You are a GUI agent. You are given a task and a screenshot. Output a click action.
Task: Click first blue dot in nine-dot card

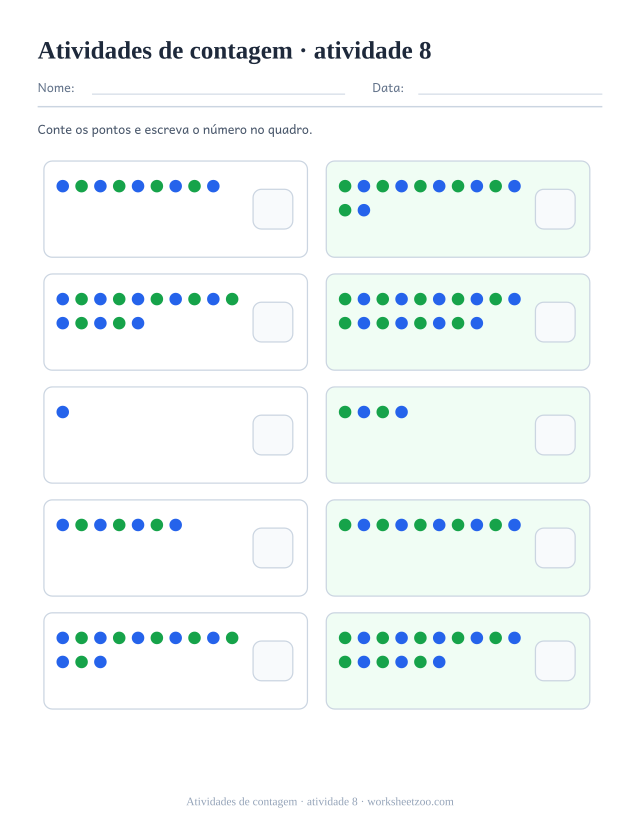pos(63,186)
